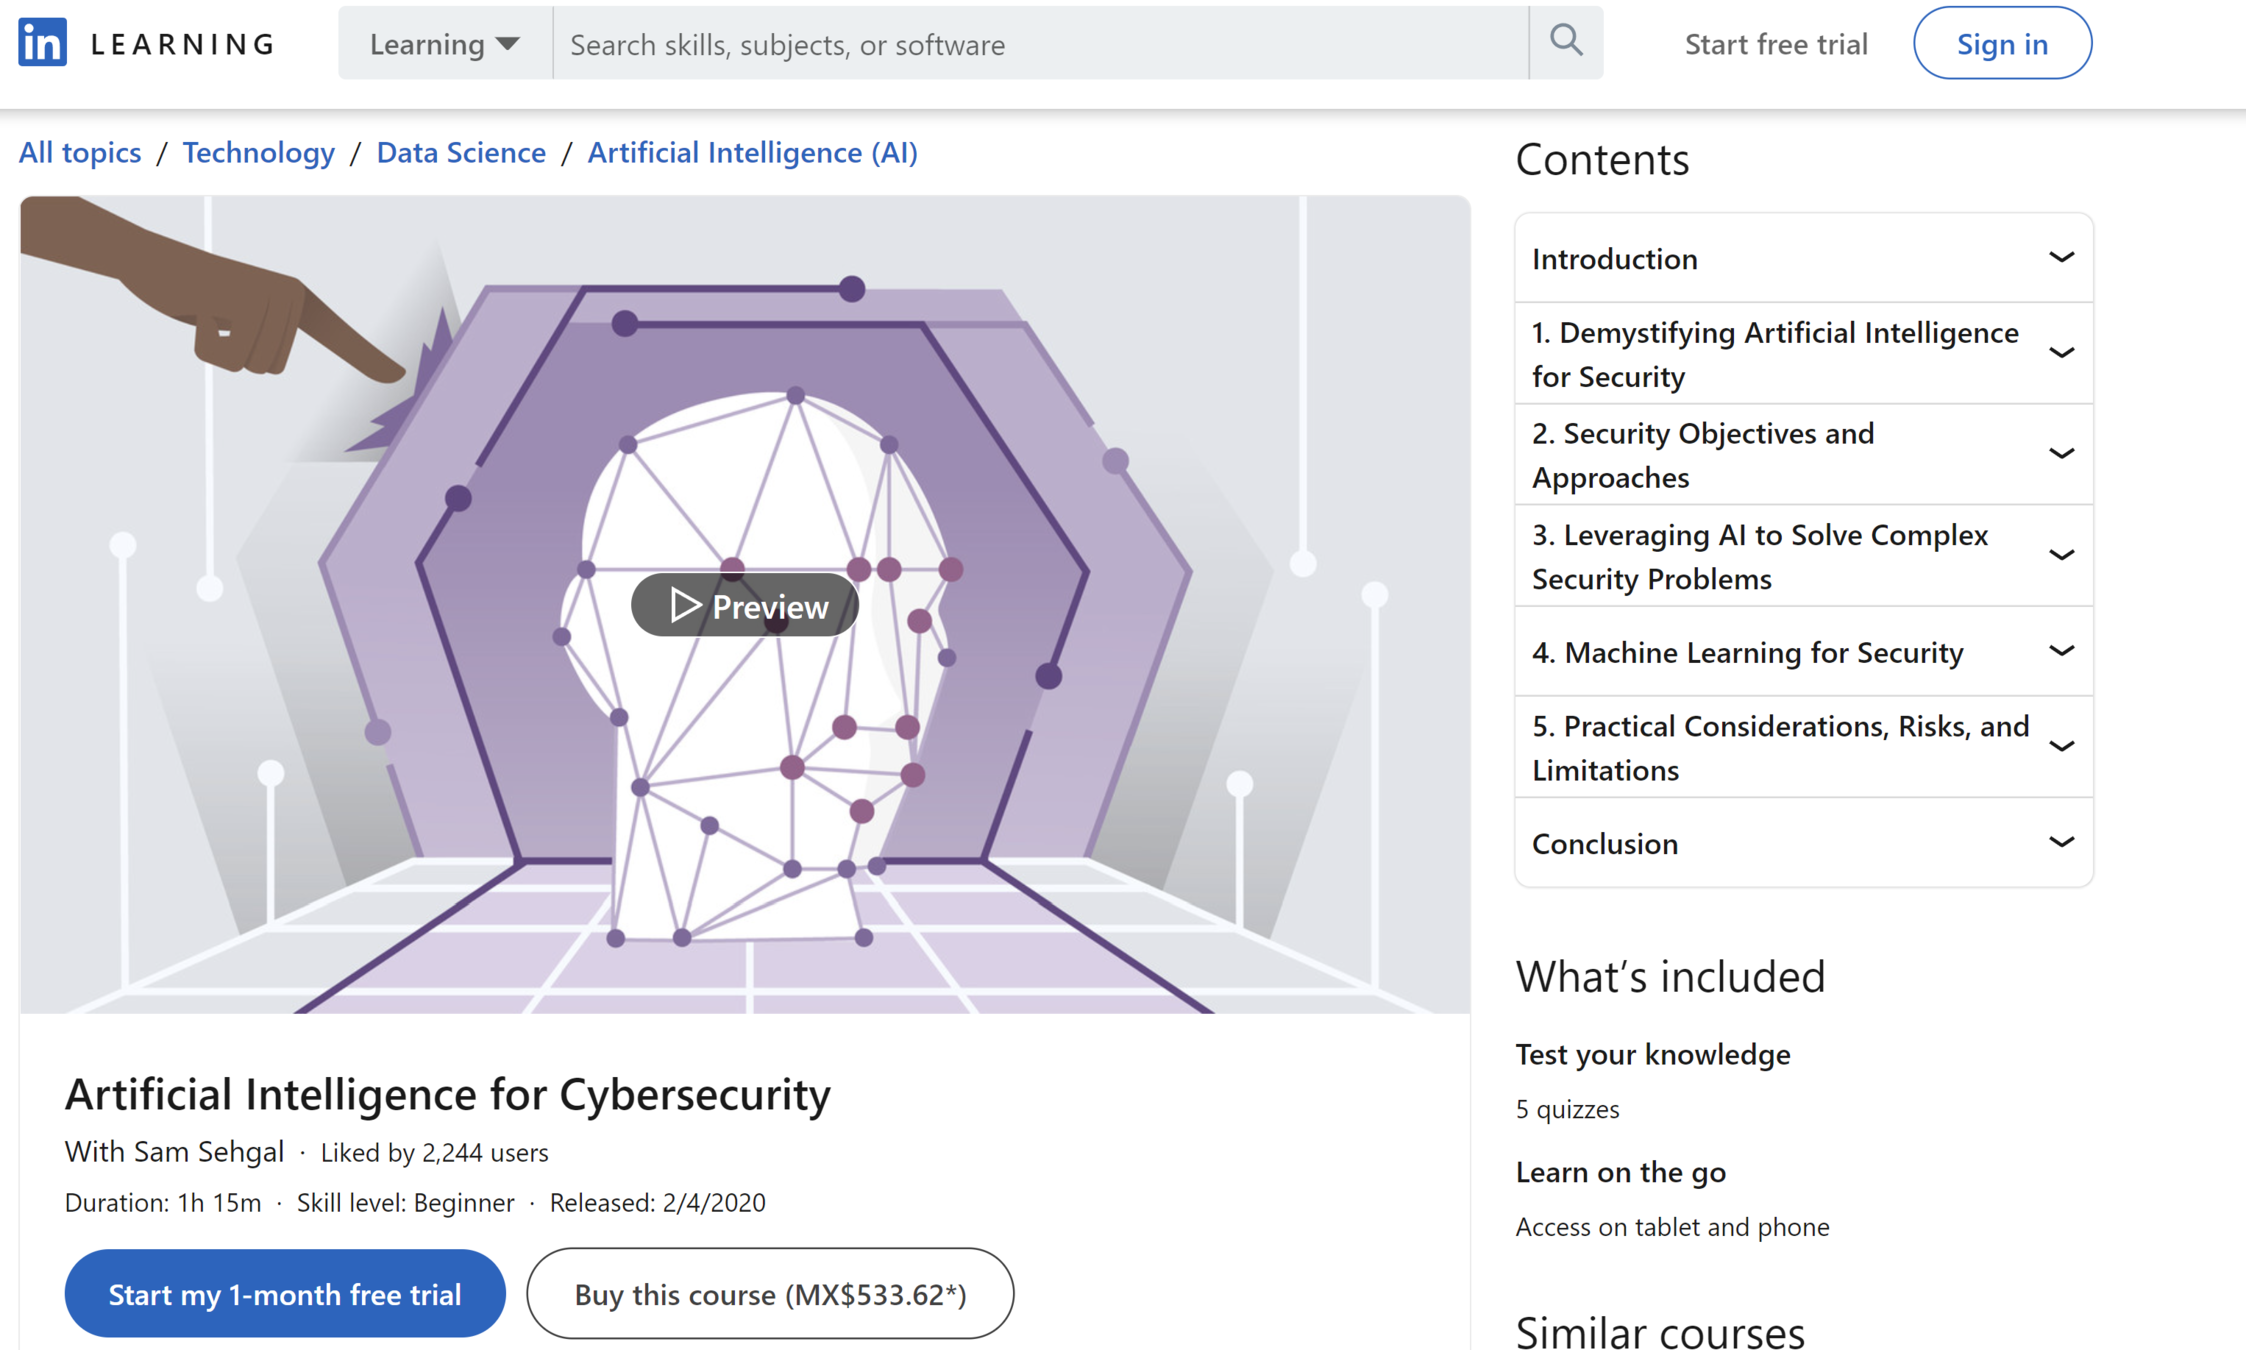
Task: Go to Technology breadcrumb link
Action: pos(258,152)
